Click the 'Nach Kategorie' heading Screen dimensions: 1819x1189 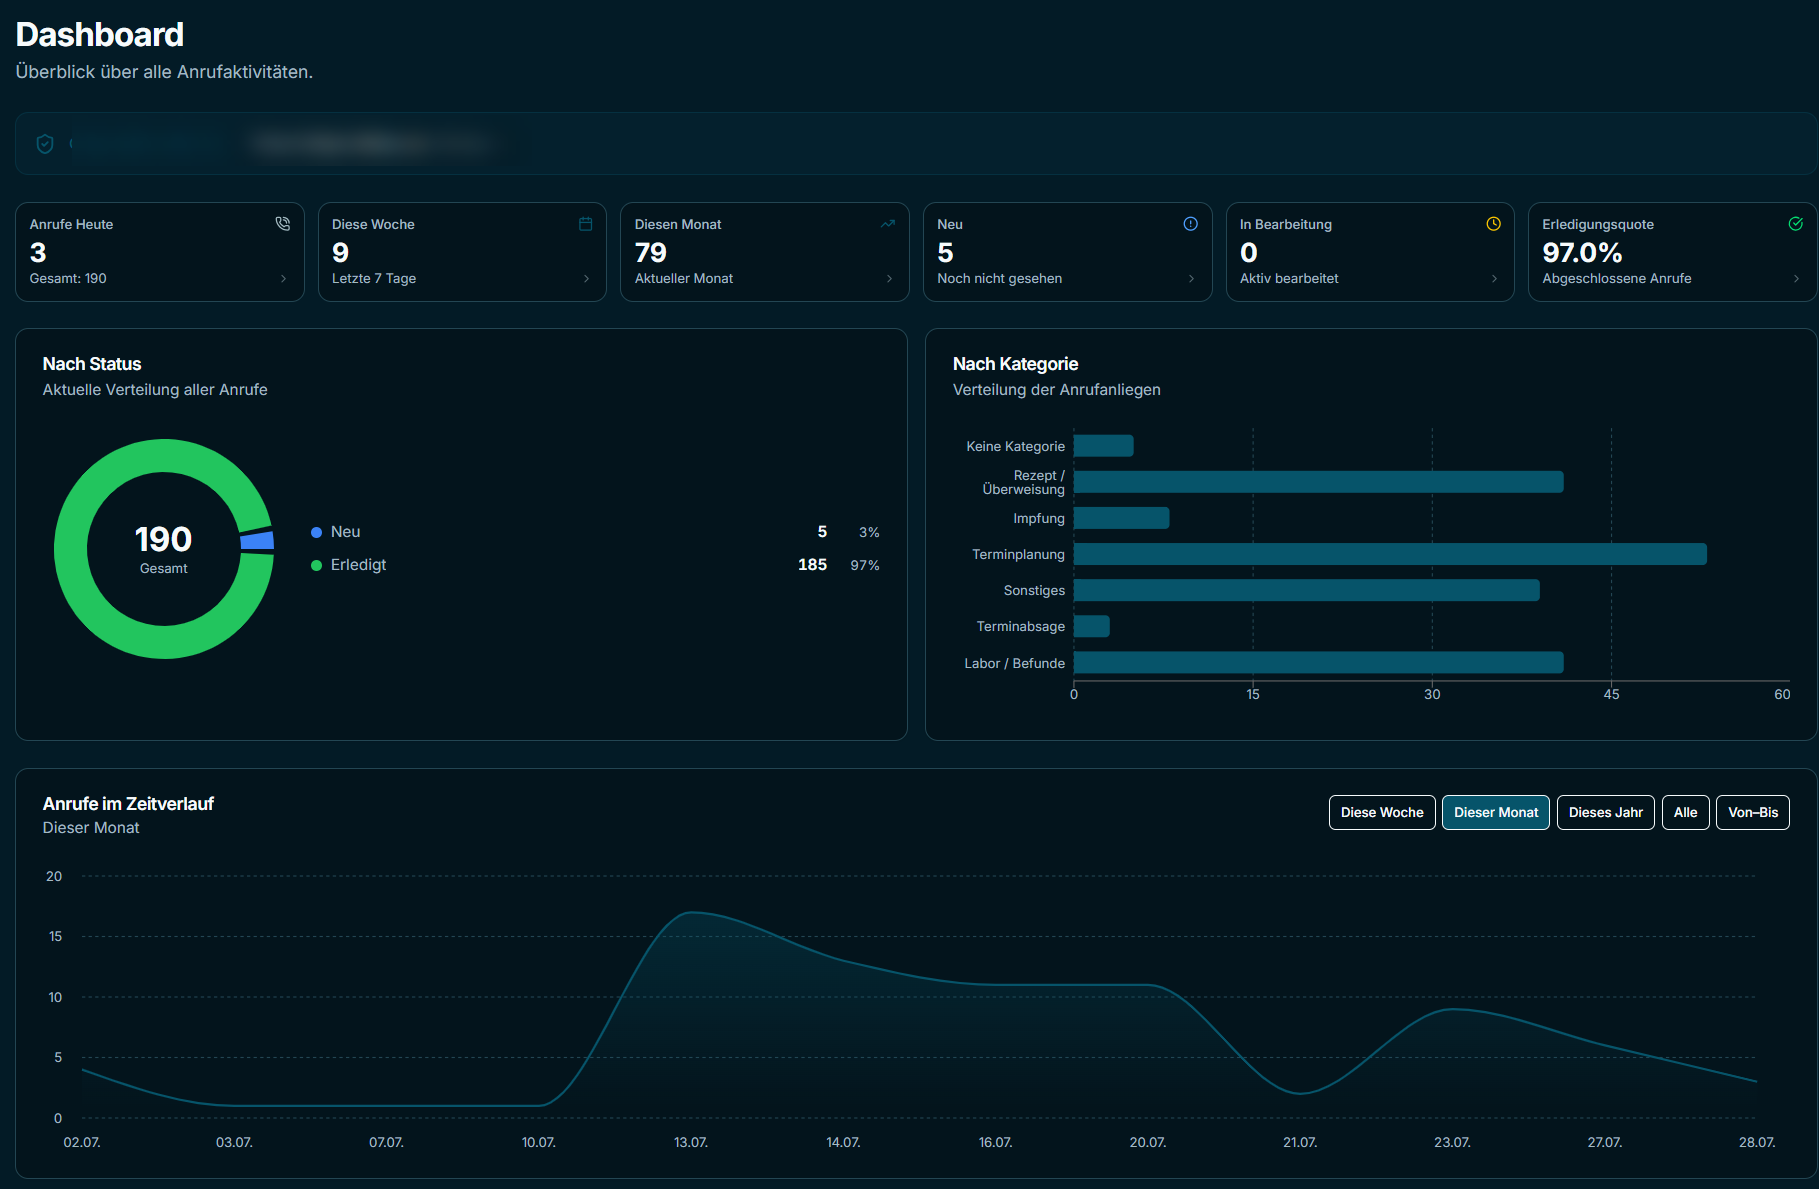click(1015, 364)
